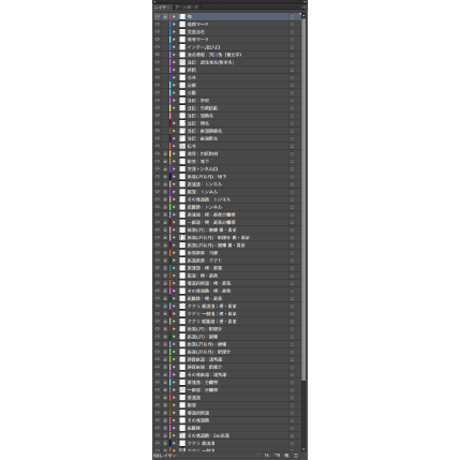Switch to the レイヤー tab
This screenshot has width=460, height=460.
coord(162,7)
